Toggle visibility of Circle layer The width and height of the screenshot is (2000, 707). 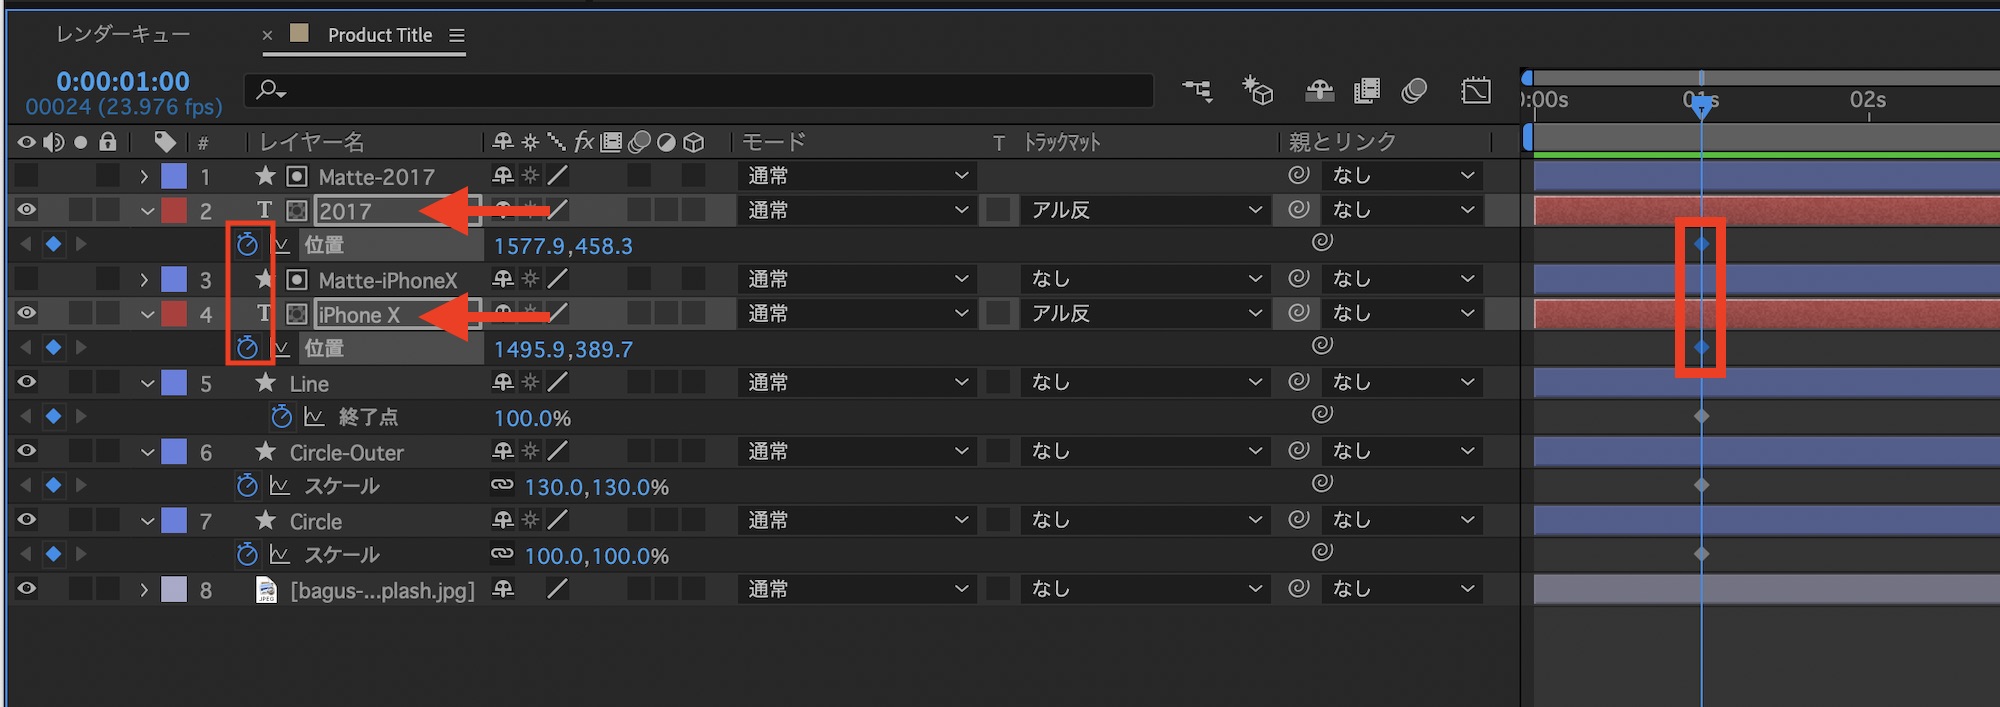[x=27, y=520]
